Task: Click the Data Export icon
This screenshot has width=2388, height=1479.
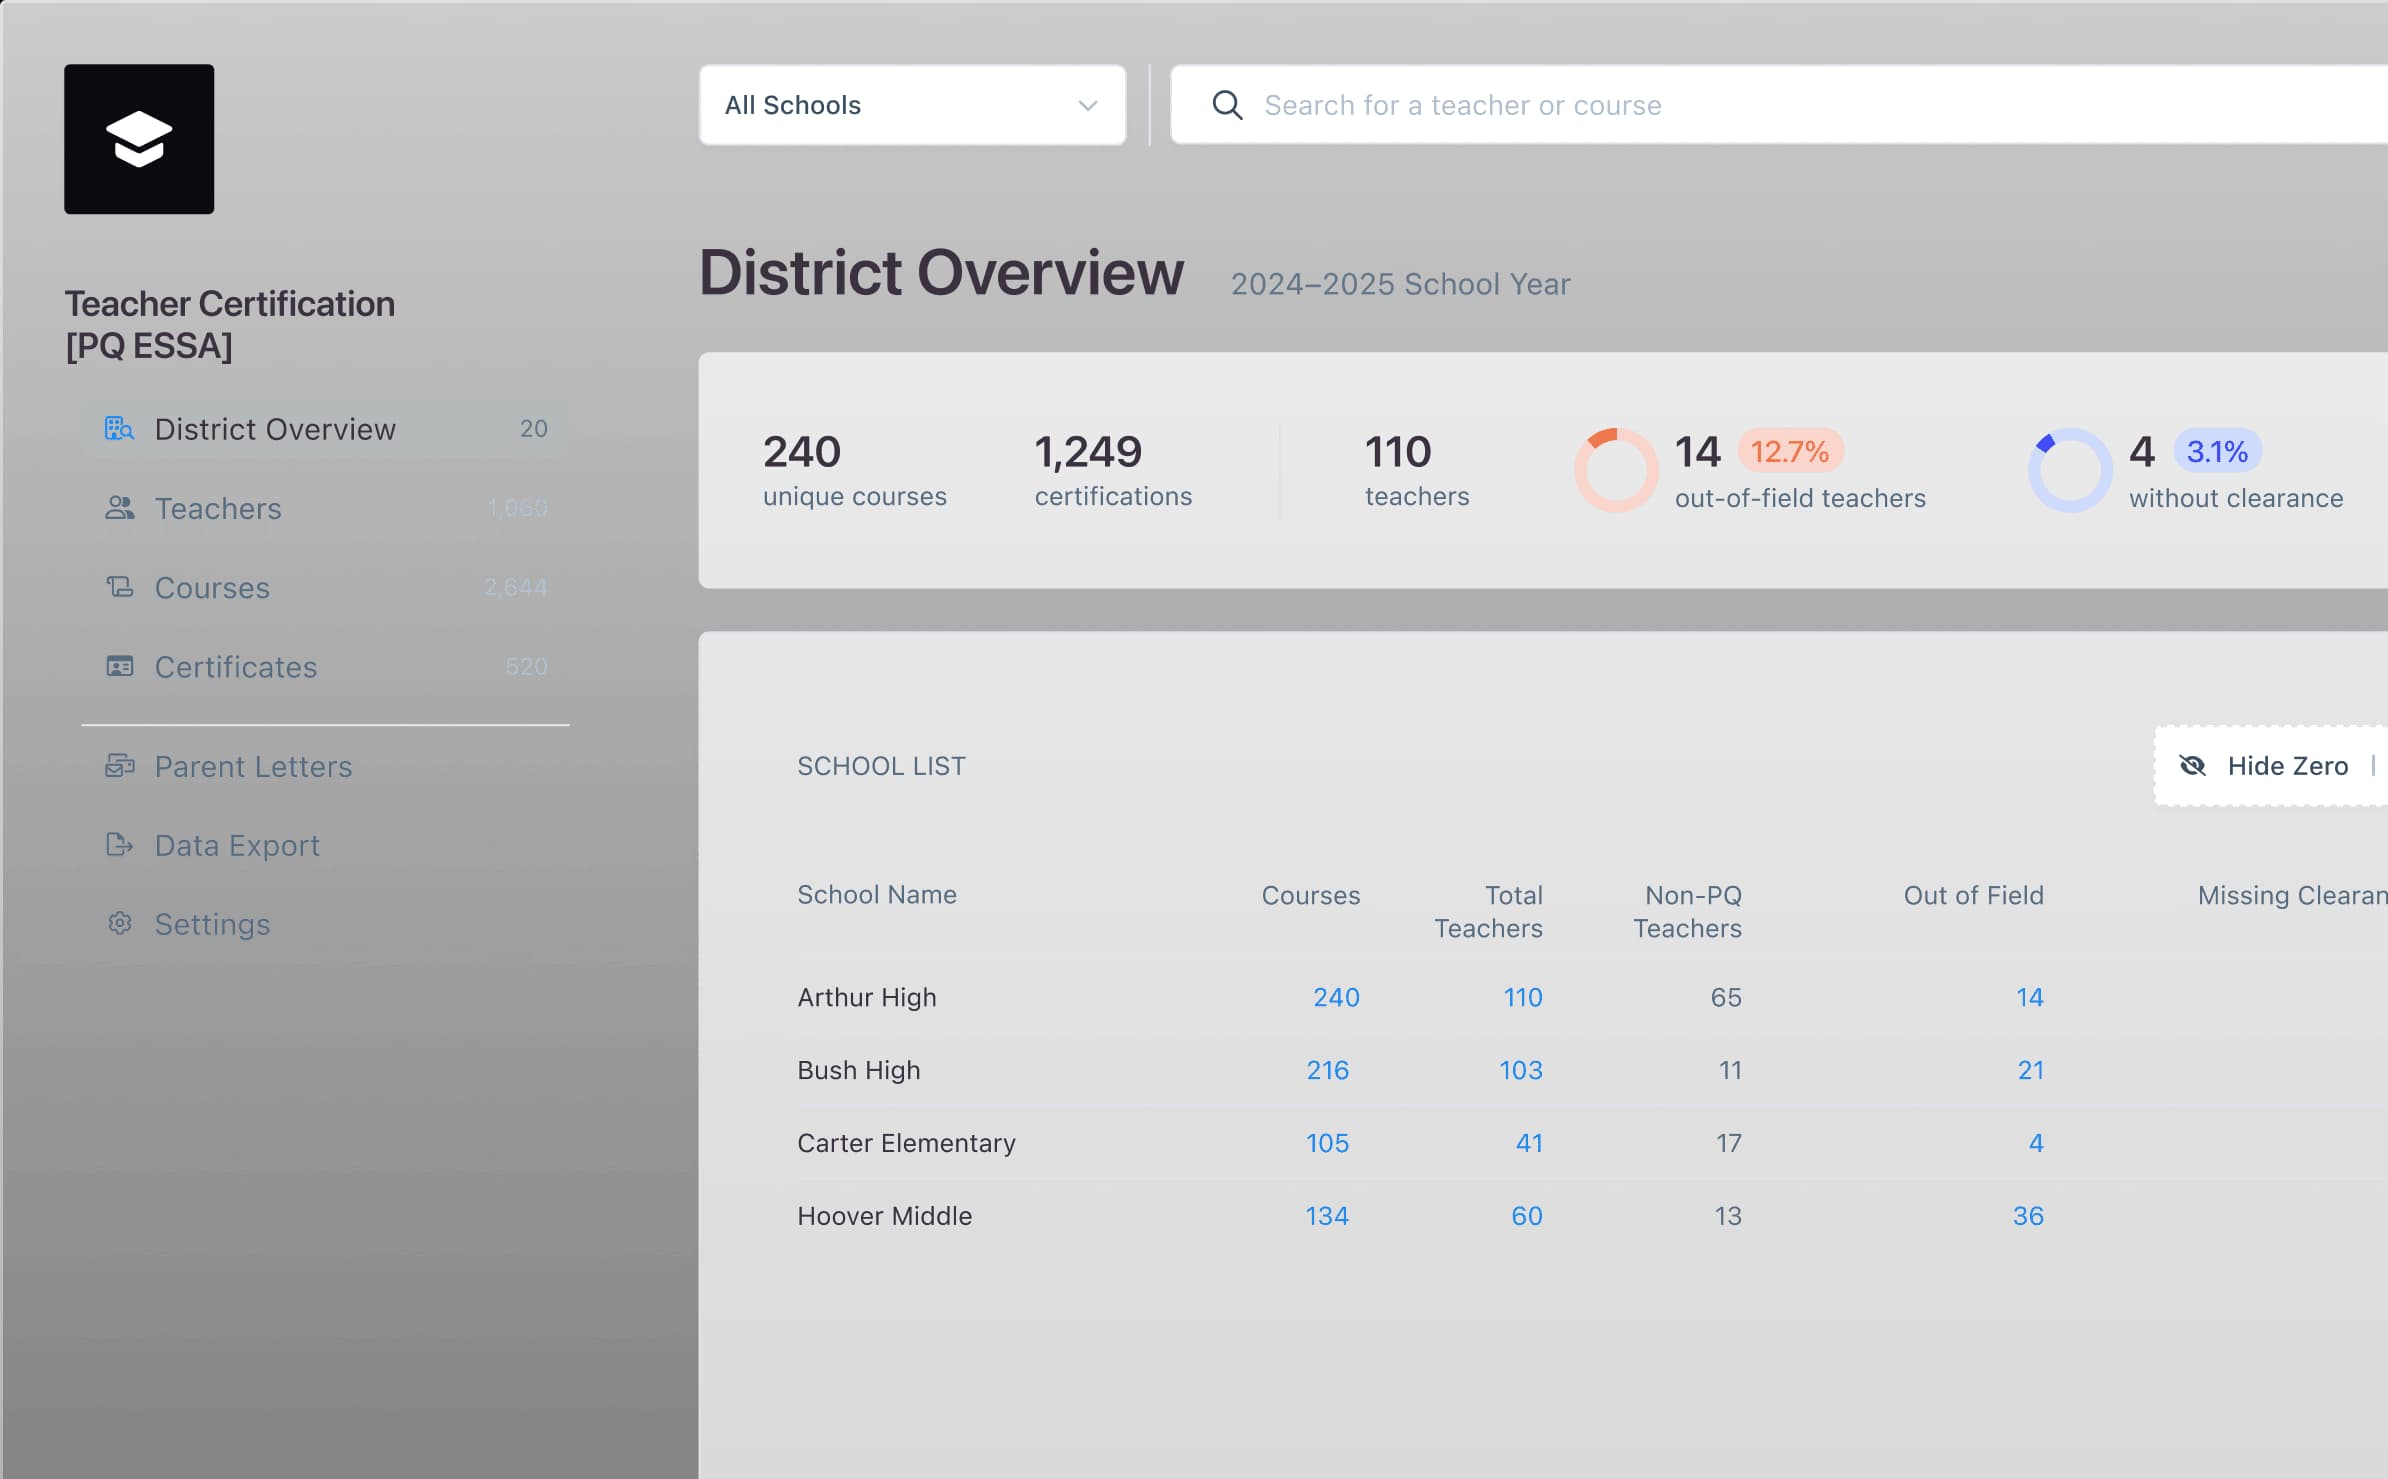Action: 119,845
